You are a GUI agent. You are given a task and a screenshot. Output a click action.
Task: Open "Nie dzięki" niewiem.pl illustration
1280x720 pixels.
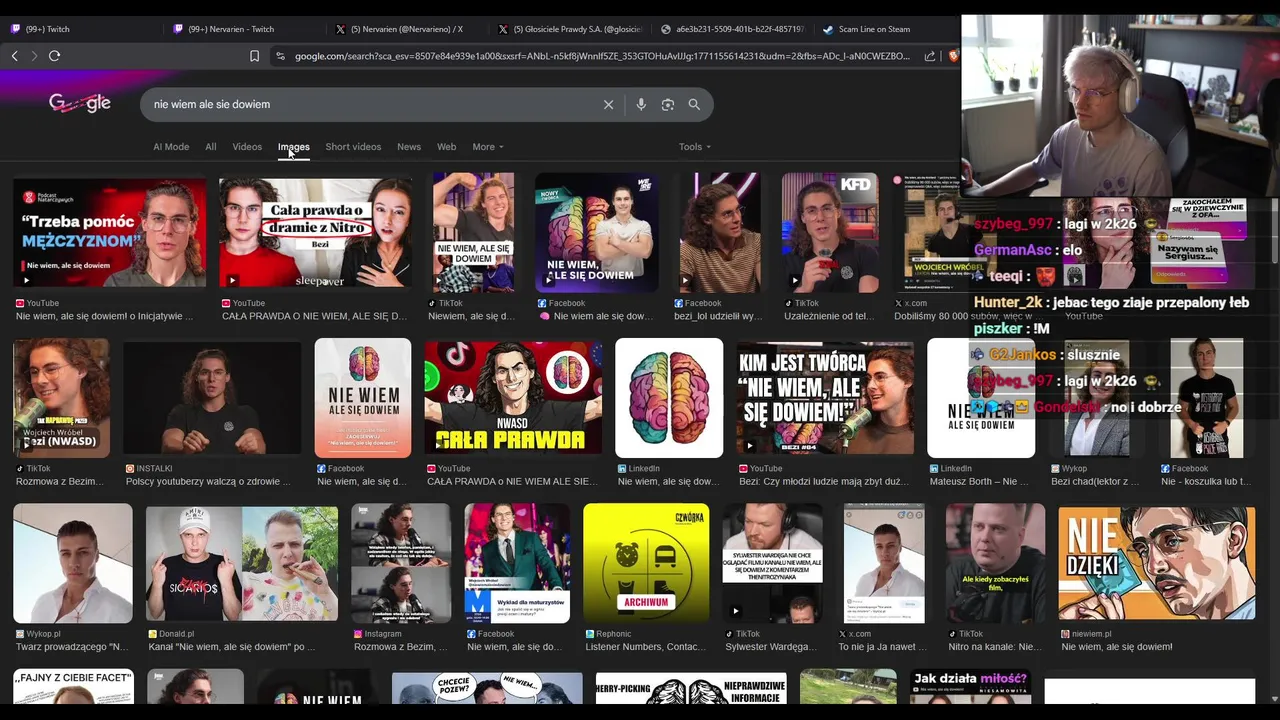click(1157, 563)
